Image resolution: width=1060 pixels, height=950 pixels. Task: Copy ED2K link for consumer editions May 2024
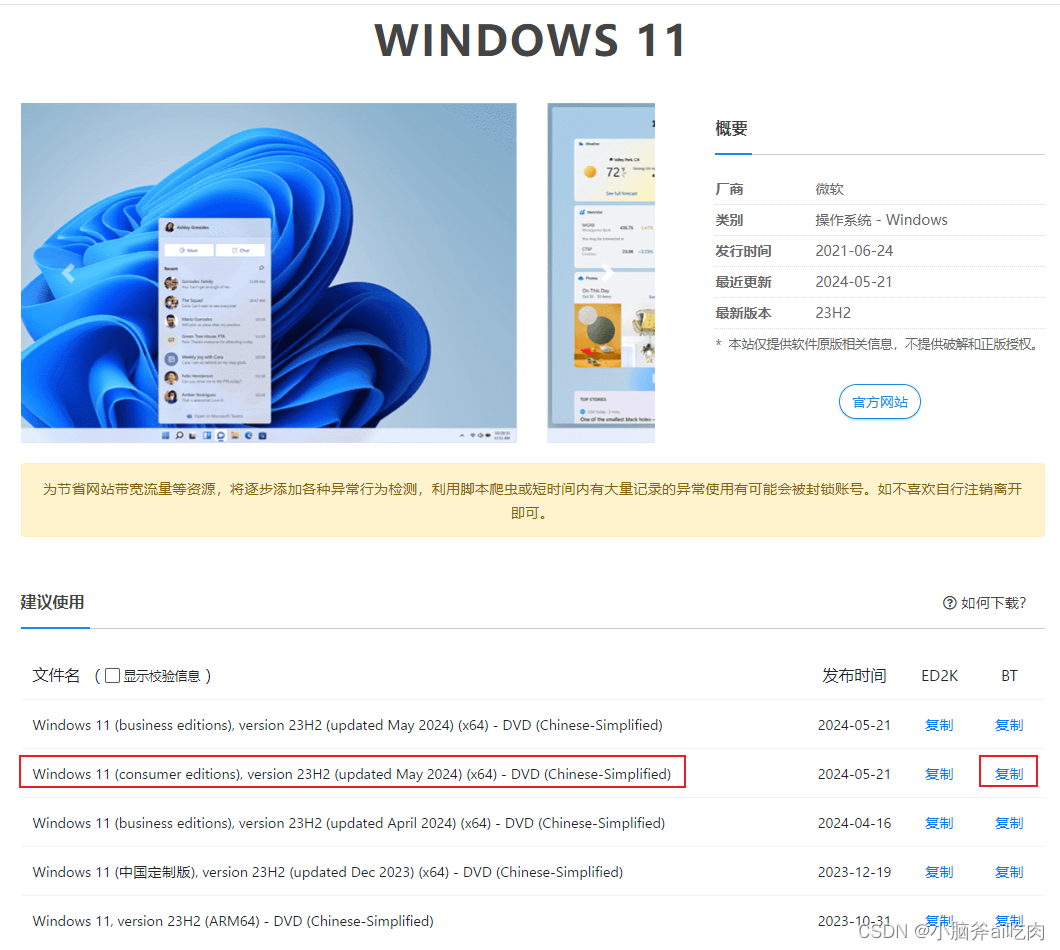pyautogui.click(x=939, y=774)
